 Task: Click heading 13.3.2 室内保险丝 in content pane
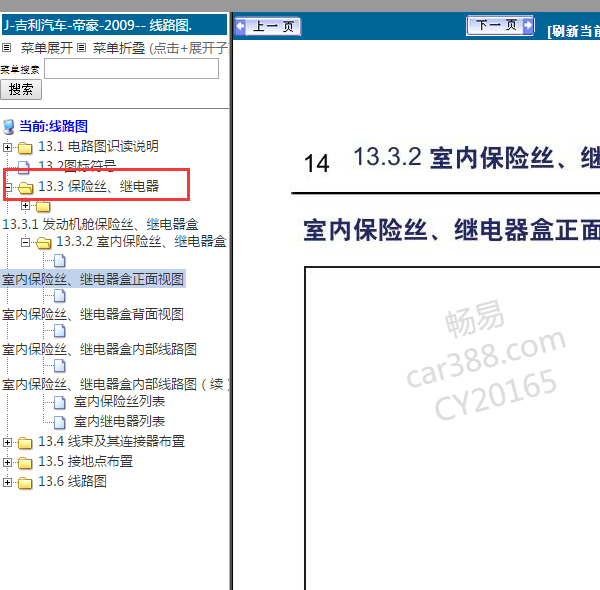tap(476, 158)
